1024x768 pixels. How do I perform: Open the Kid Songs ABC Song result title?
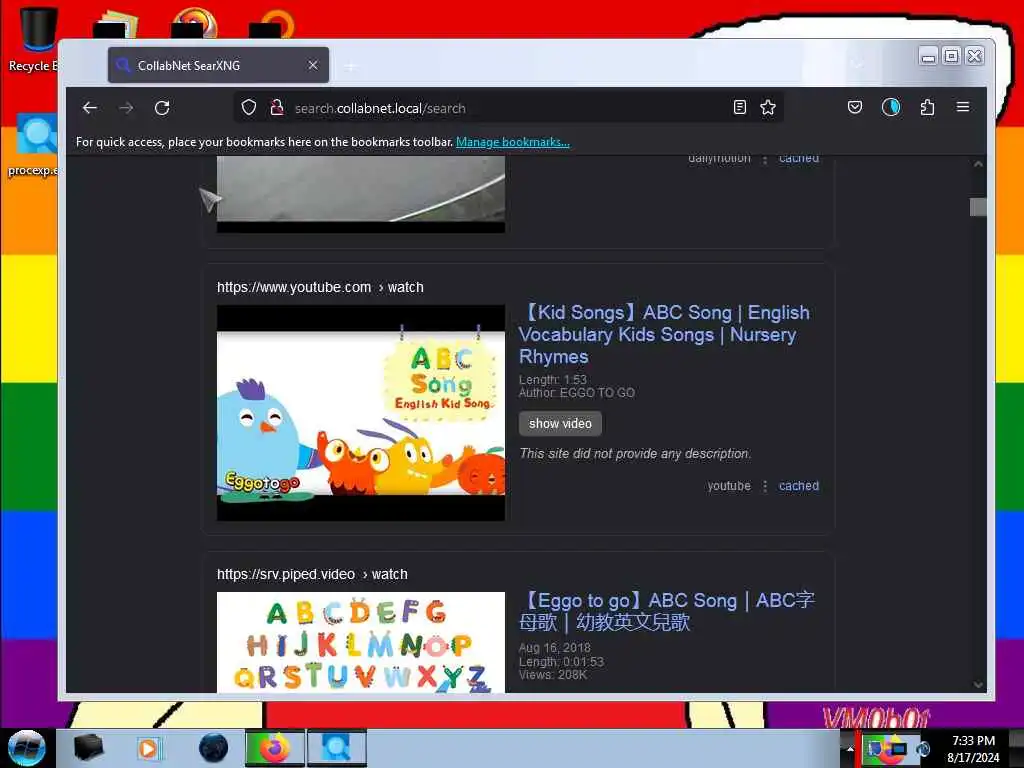point(664,334)
